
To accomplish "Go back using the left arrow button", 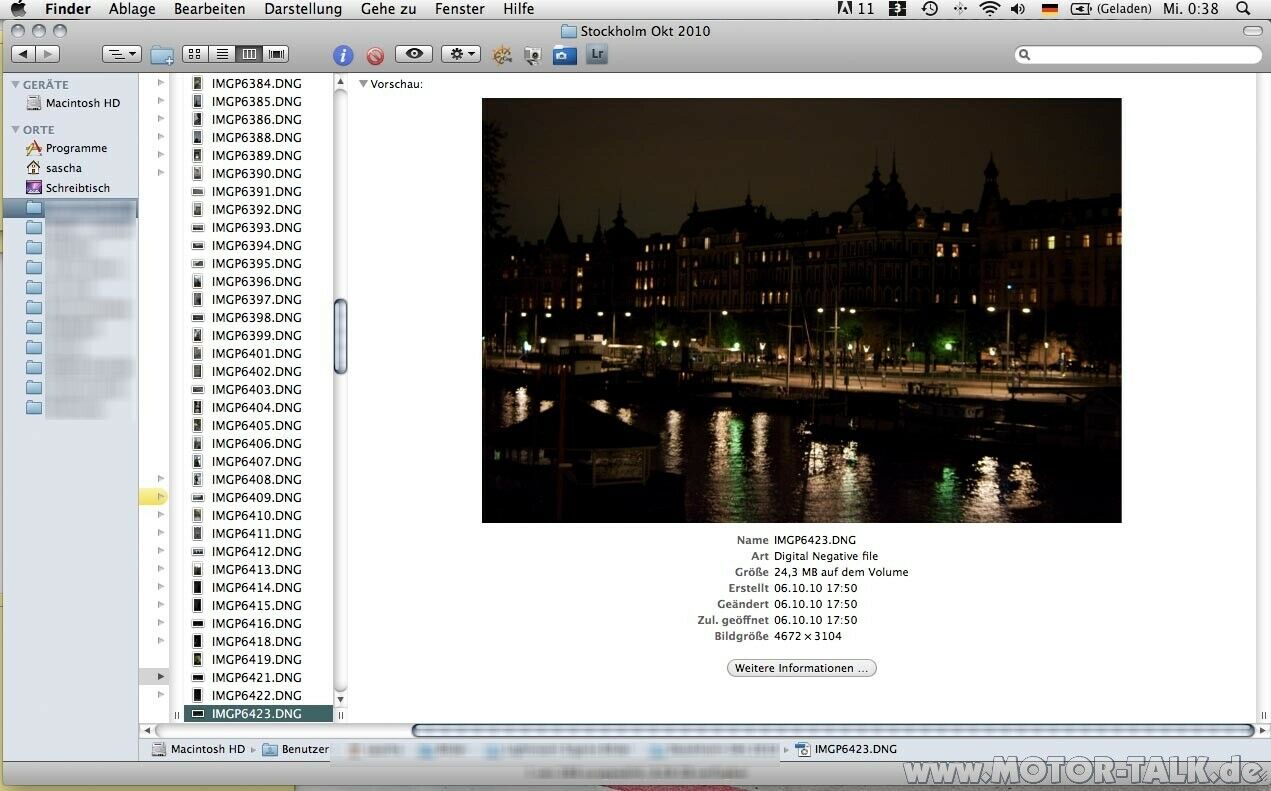I will (x=24, y=54).
